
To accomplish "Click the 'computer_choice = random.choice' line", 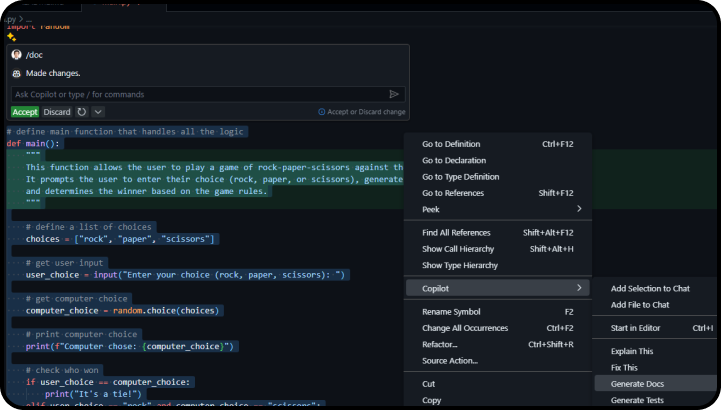I will [122, 311].
